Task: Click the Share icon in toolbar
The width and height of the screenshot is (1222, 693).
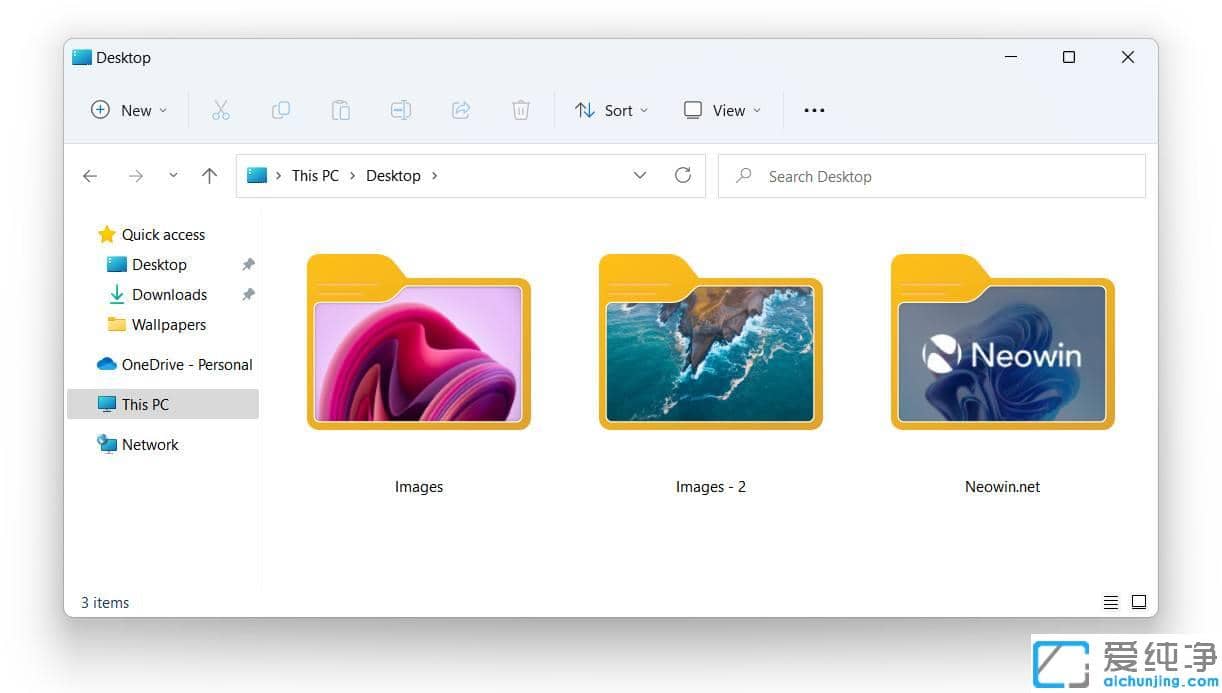Action: [461, 110]
